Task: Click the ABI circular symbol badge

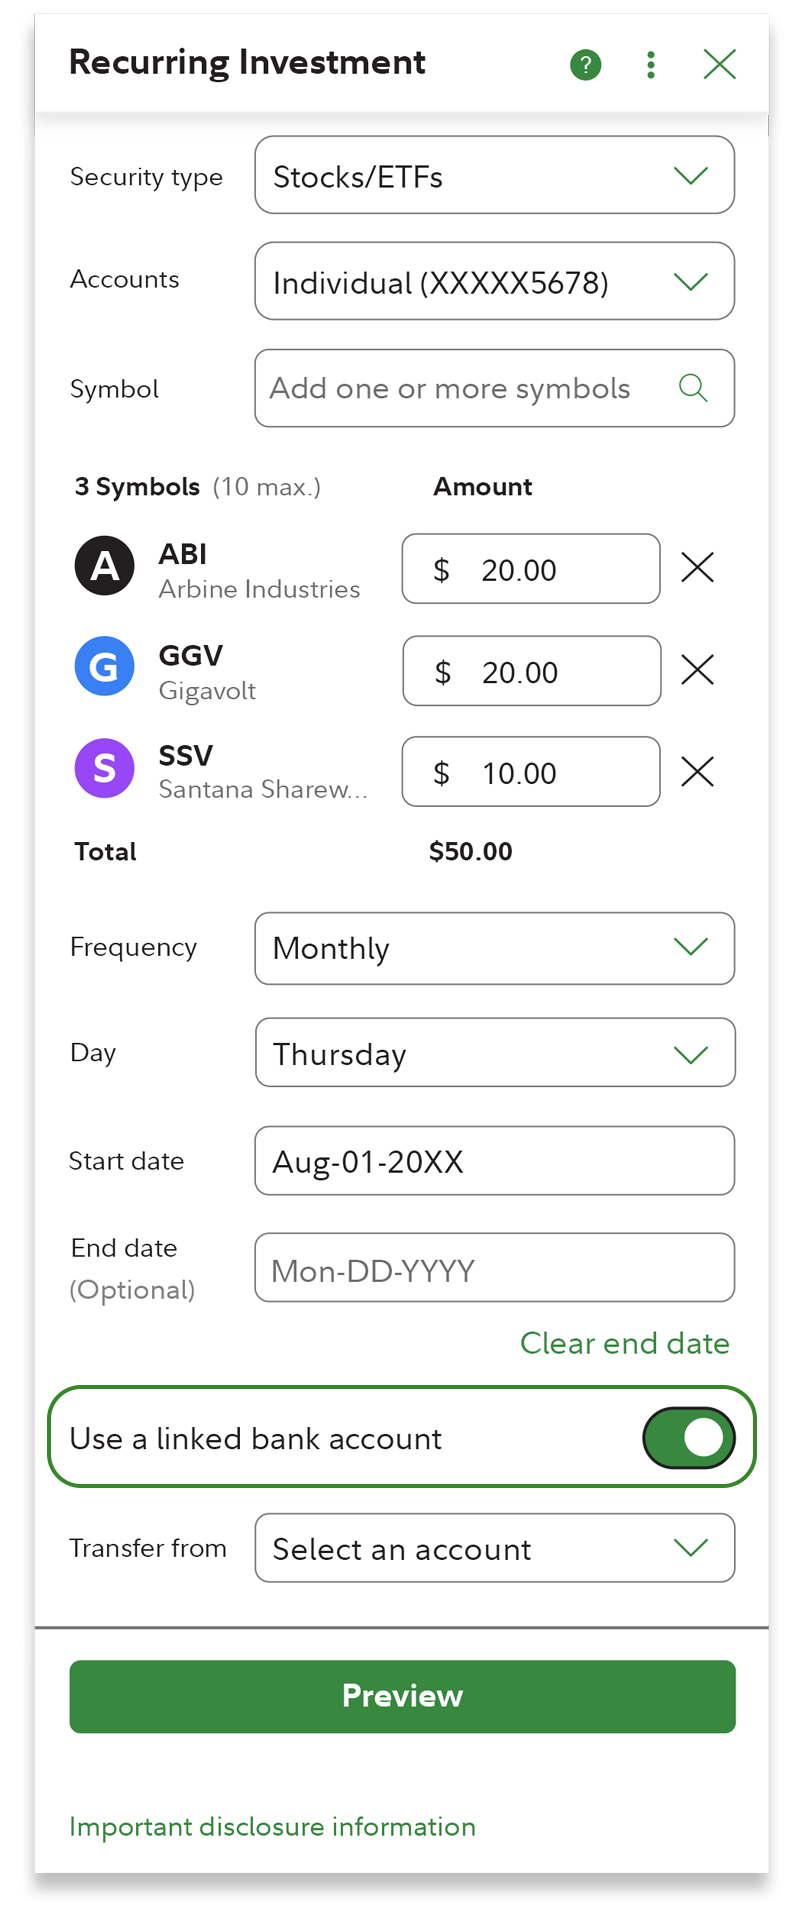Action: [x=105, y=566]
